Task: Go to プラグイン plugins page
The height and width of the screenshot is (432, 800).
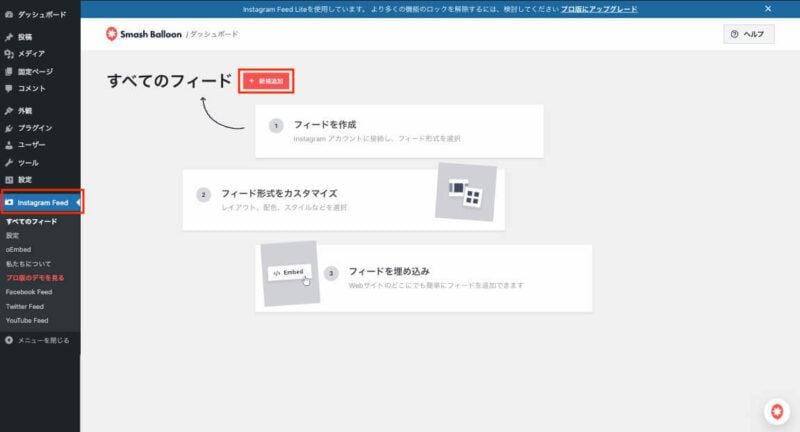Action: (x=34, y=128)
